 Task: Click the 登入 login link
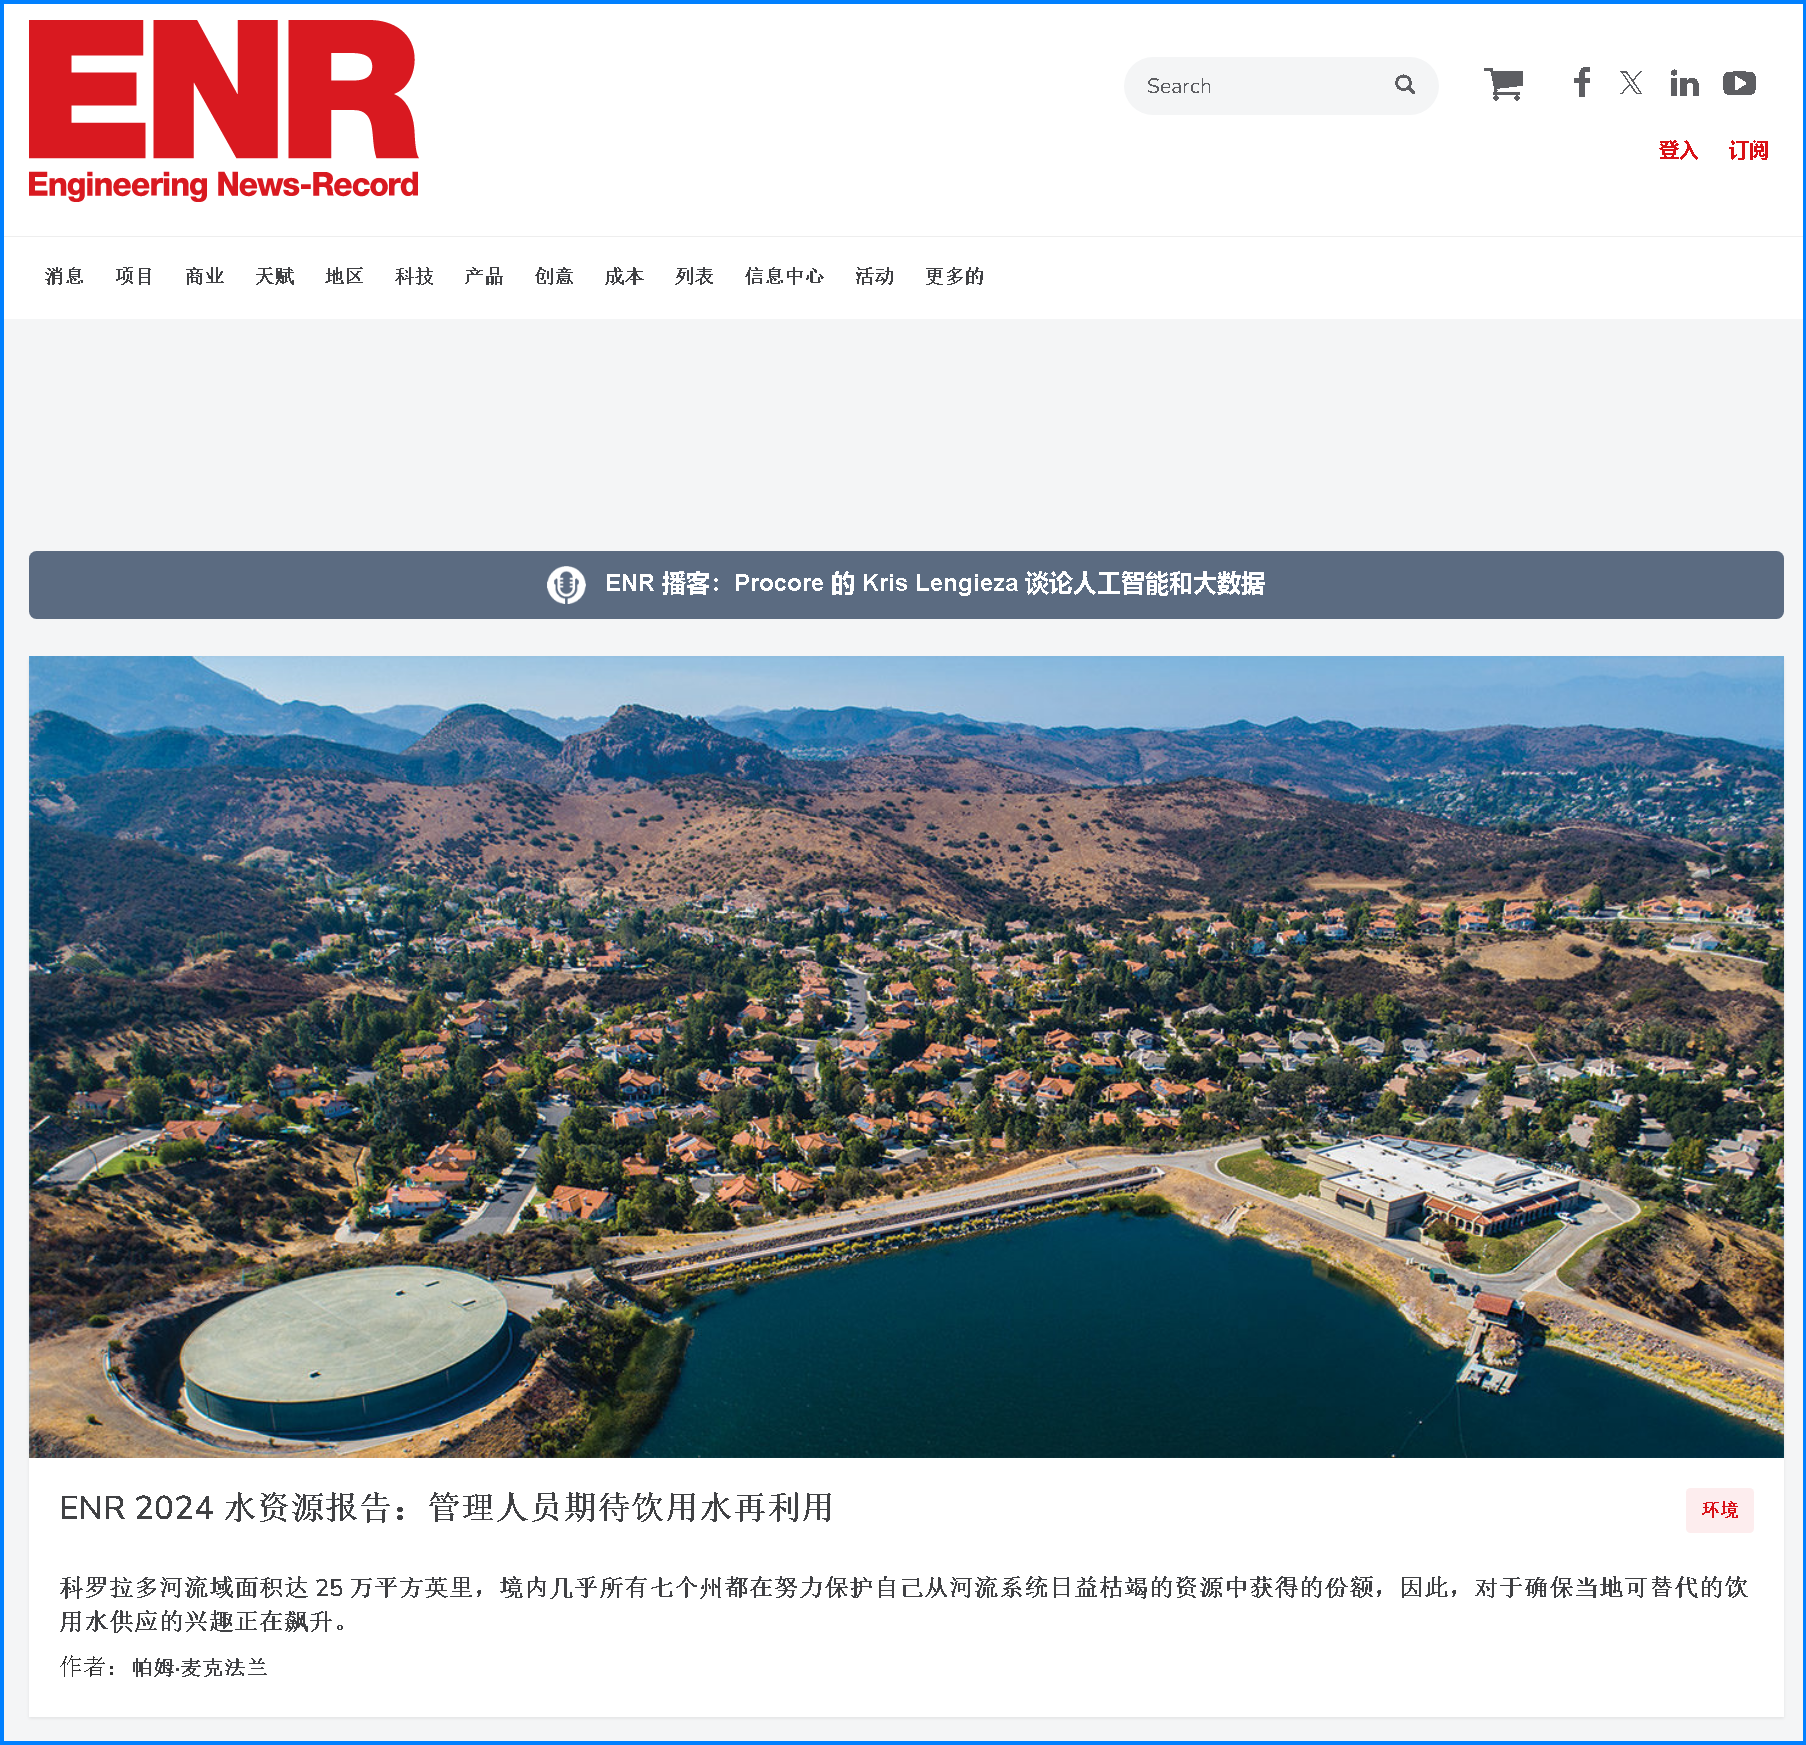(x=1678, y=150)
